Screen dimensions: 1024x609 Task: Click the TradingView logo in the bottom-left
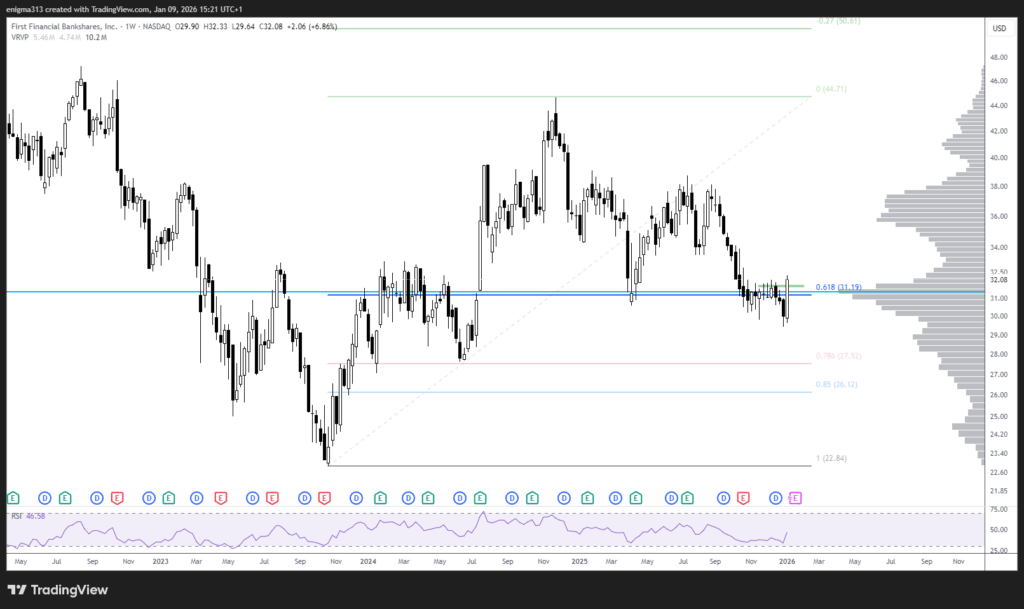point(57,589)
